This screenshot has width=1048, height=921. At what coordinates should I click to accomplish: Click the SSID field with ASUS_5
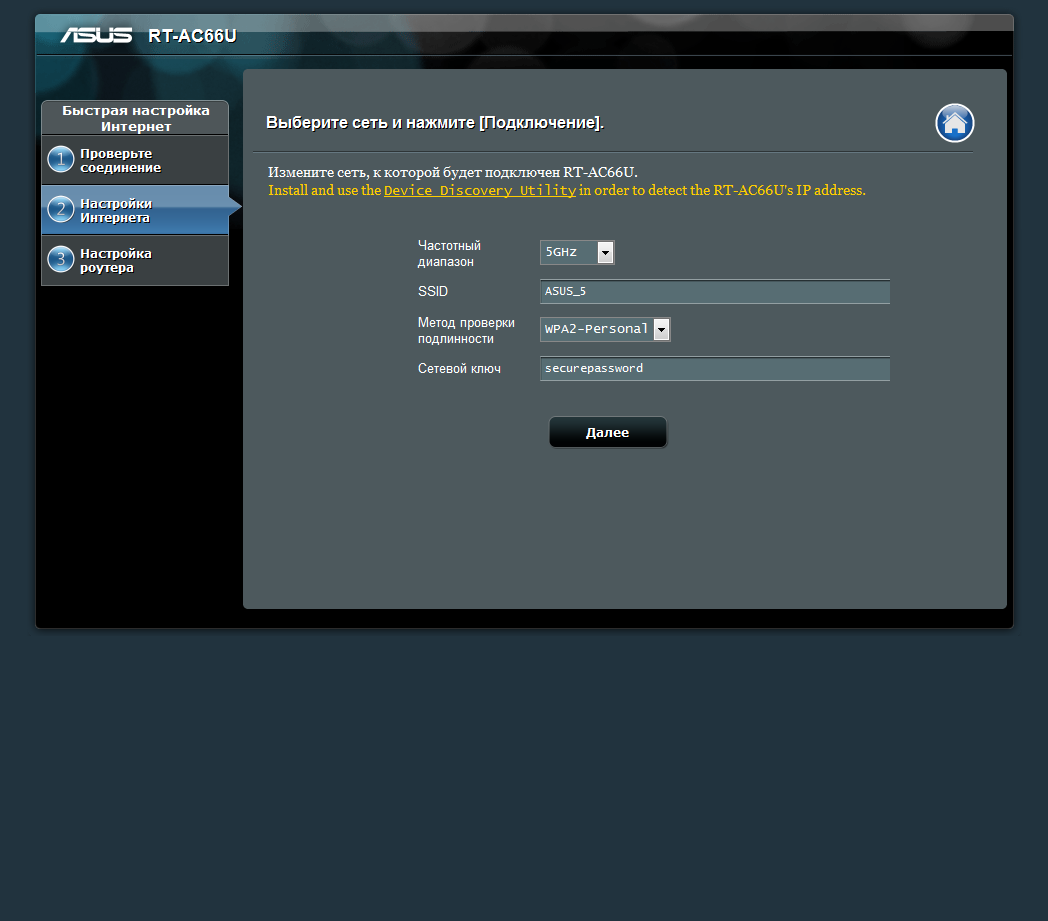click(x=714, y=291)
